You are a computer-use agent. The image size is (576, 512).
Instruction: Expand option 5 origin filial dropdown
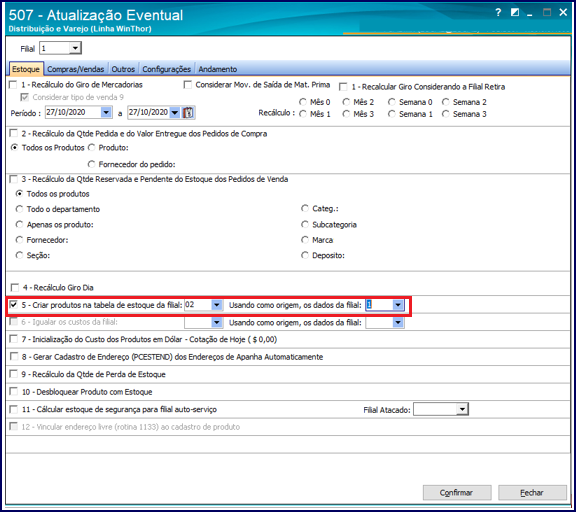[398, 305]
